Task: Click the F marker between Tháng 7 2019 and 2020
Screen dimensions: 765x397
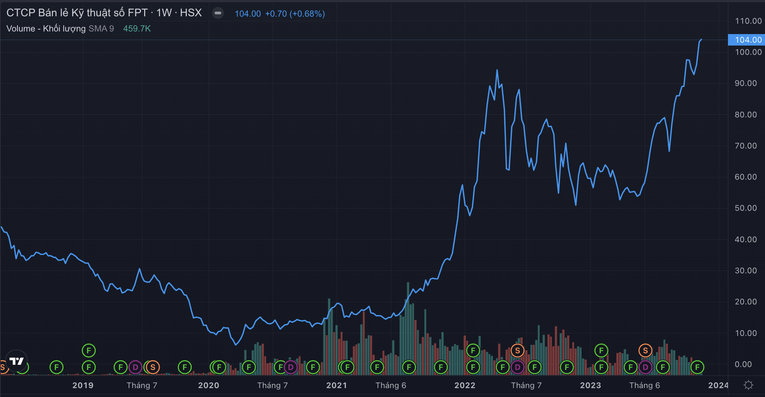Action: coord(184,367)
